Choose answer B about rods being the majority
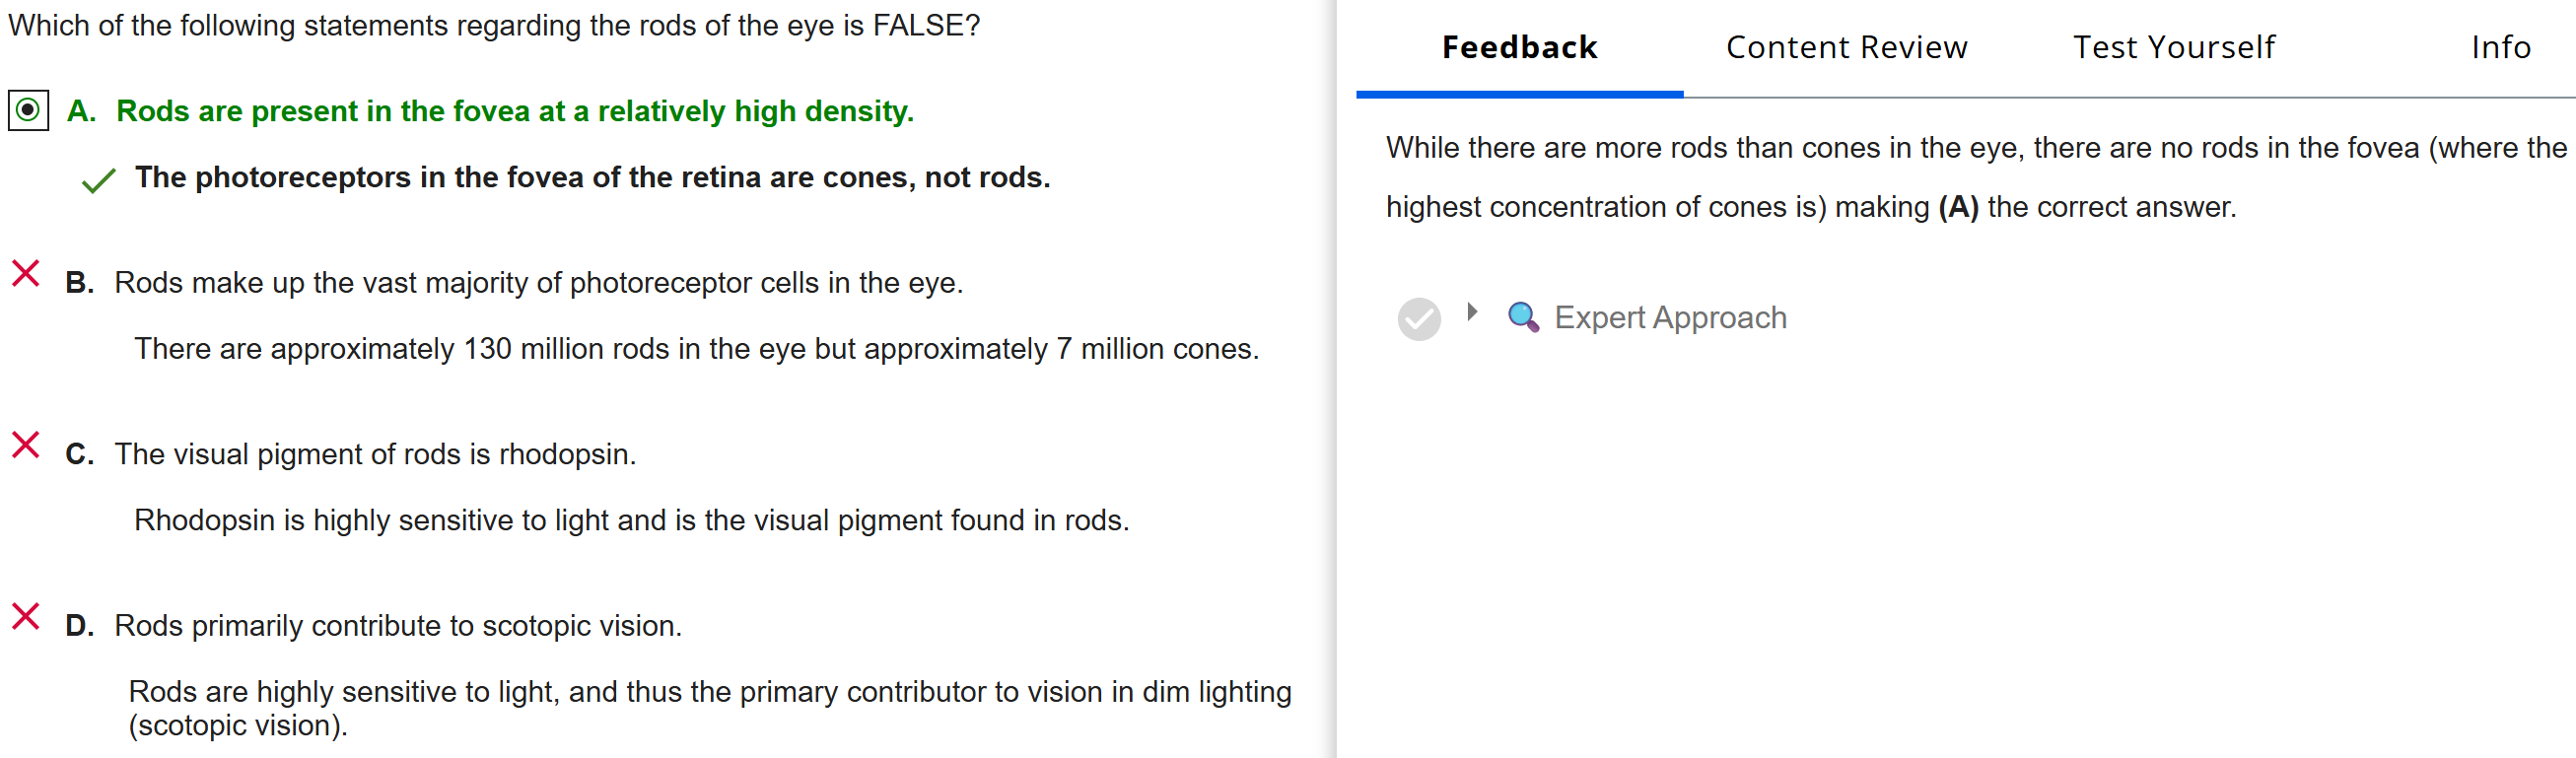The image size is (2576, 758). [538, 283]
